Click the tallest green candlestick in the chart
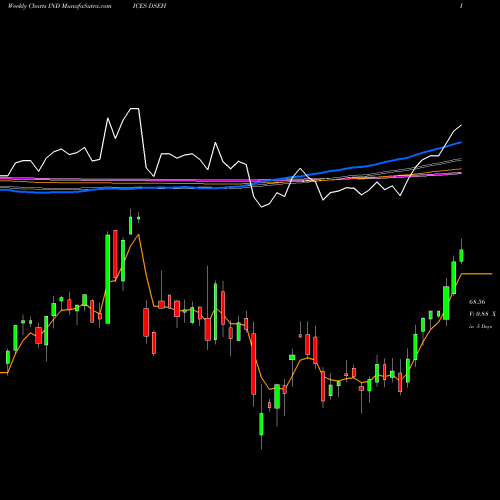This screenshot has height=500, width=500. coord(108,279)
